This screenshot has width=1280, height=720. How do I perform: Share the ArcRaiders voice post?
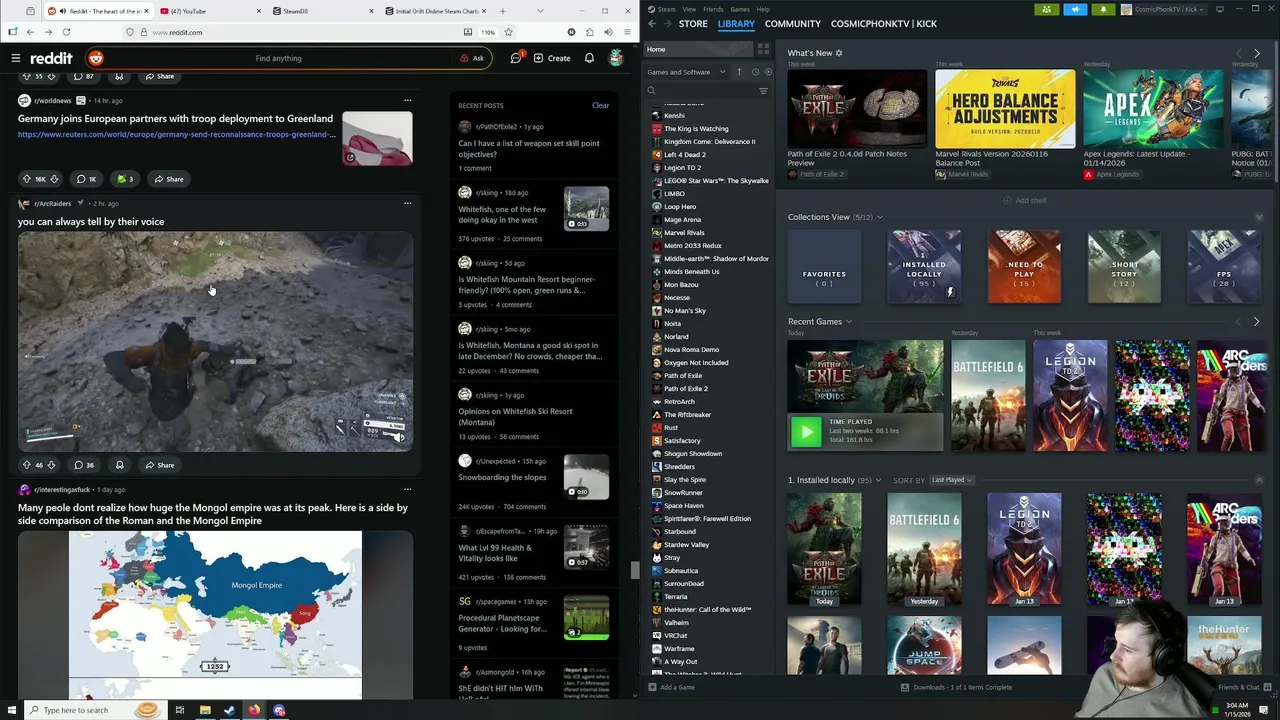coord(159,465)
